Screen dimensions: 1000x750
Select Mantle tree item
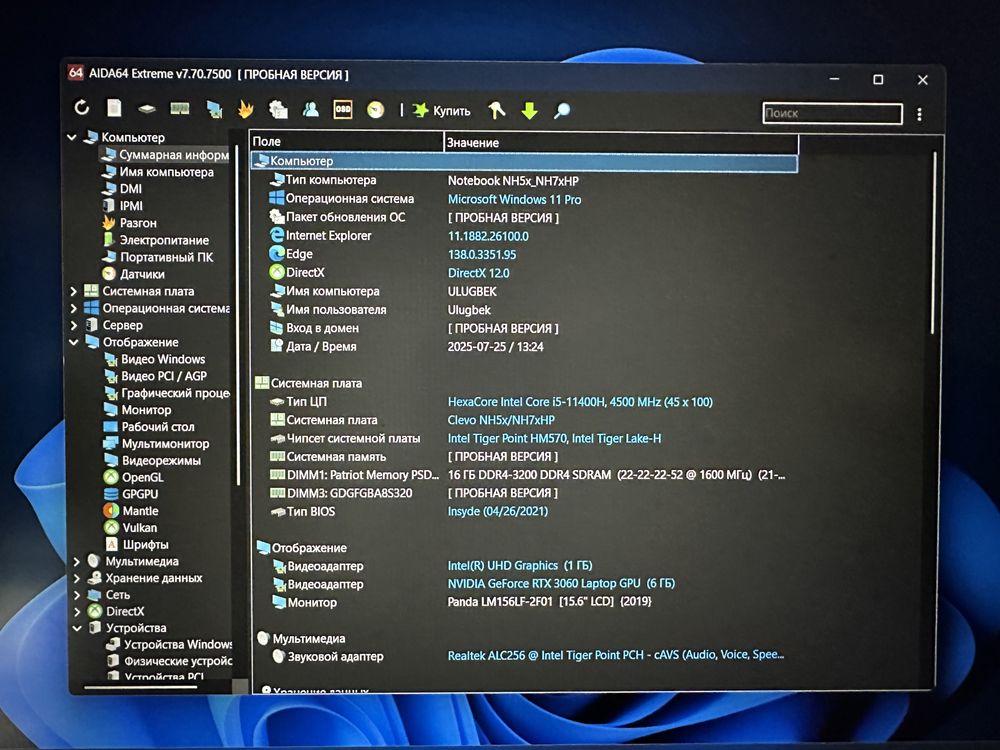[x=131, y=511]
